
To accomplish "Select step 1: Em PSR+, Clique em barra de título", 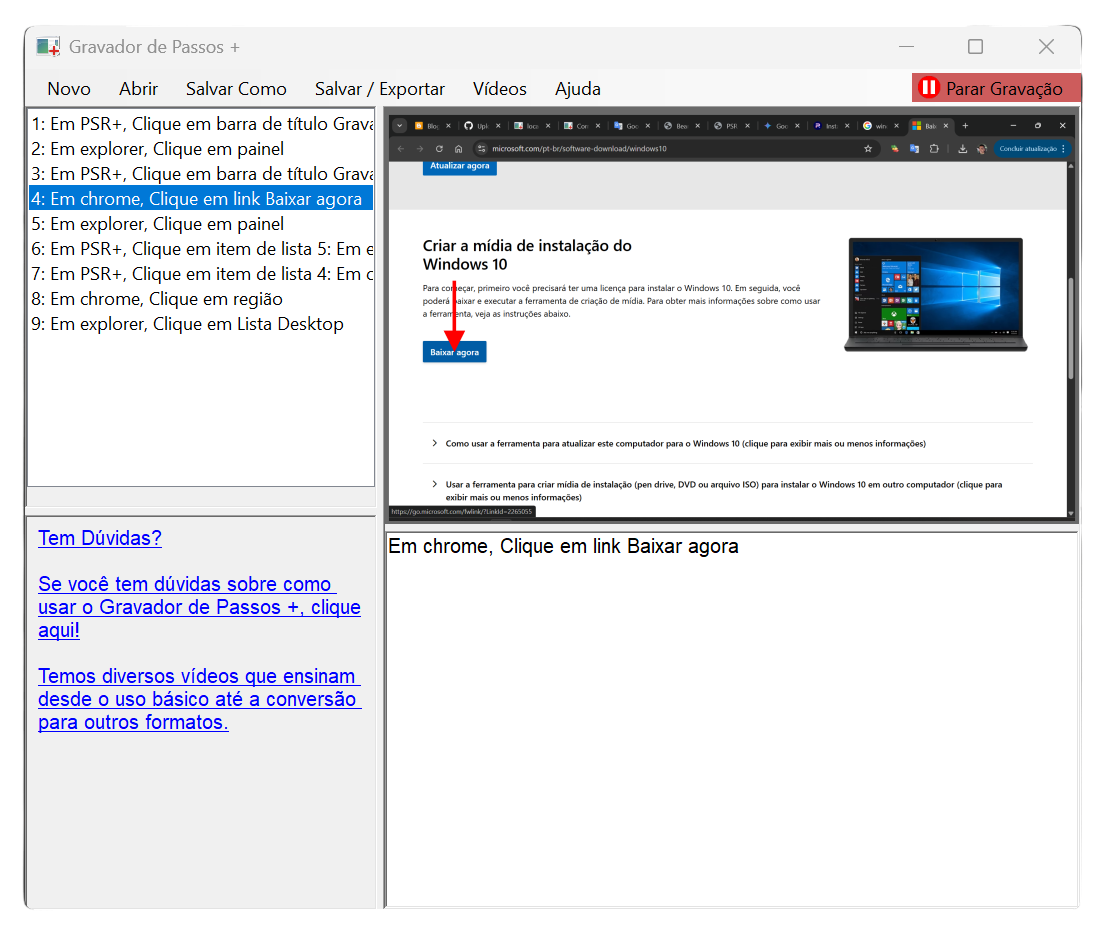I will [x=201, y=124].
